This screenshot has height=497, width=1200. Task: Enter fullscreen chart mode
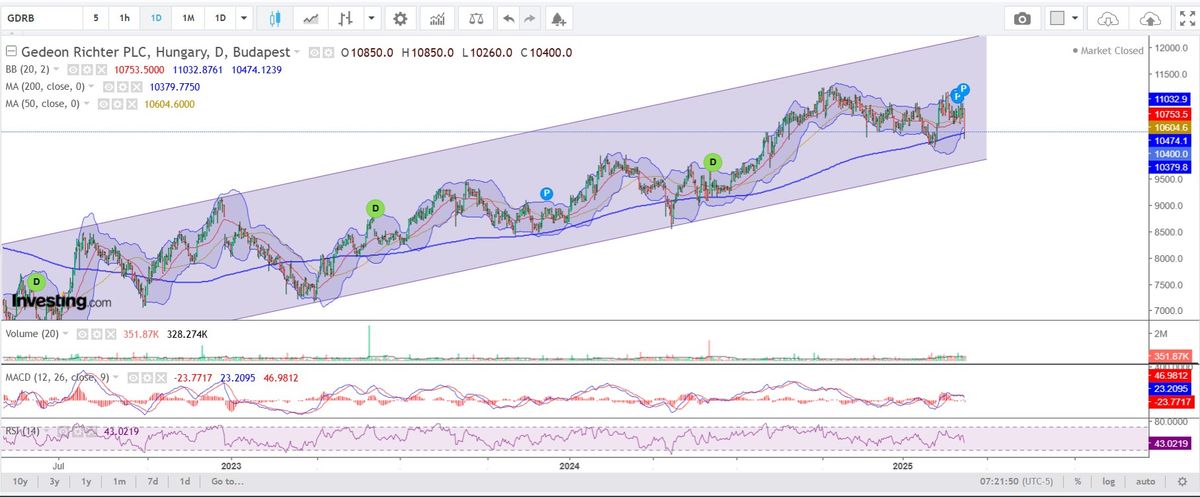coord(1186,19)
